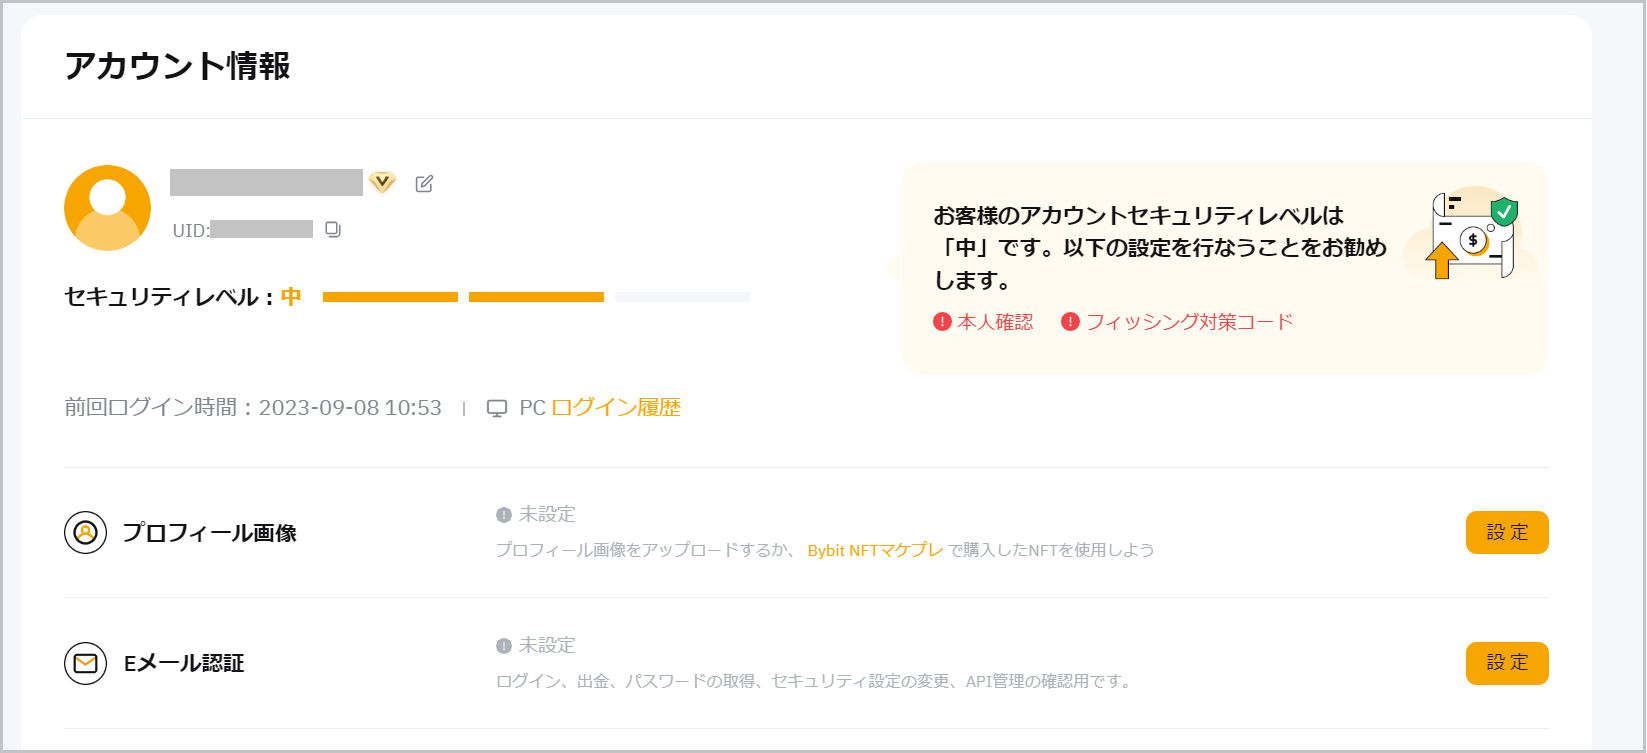
Task: Copy the UID with the copy icon
Action: click(333, 230)
